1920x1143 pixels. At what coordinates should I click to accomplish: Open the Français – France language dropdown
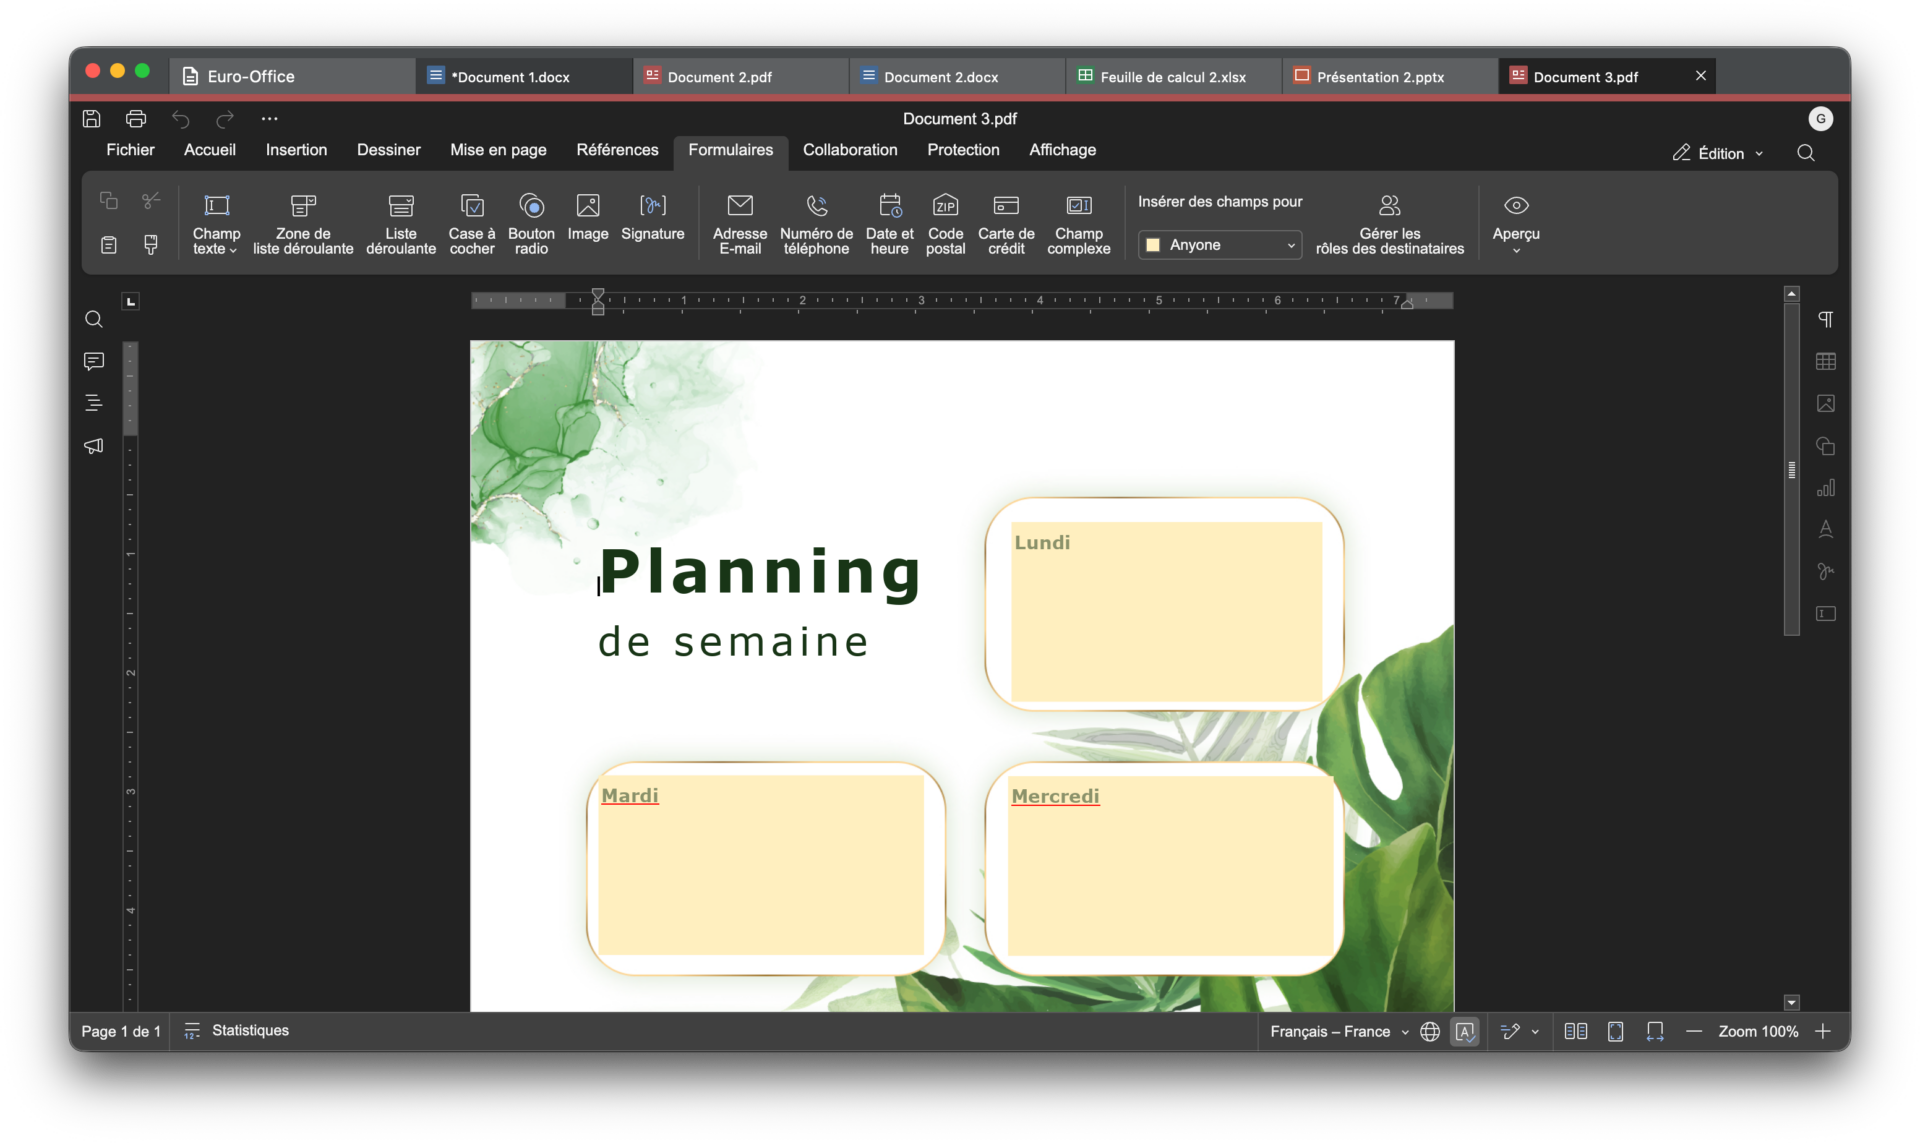(1339, 1031)
